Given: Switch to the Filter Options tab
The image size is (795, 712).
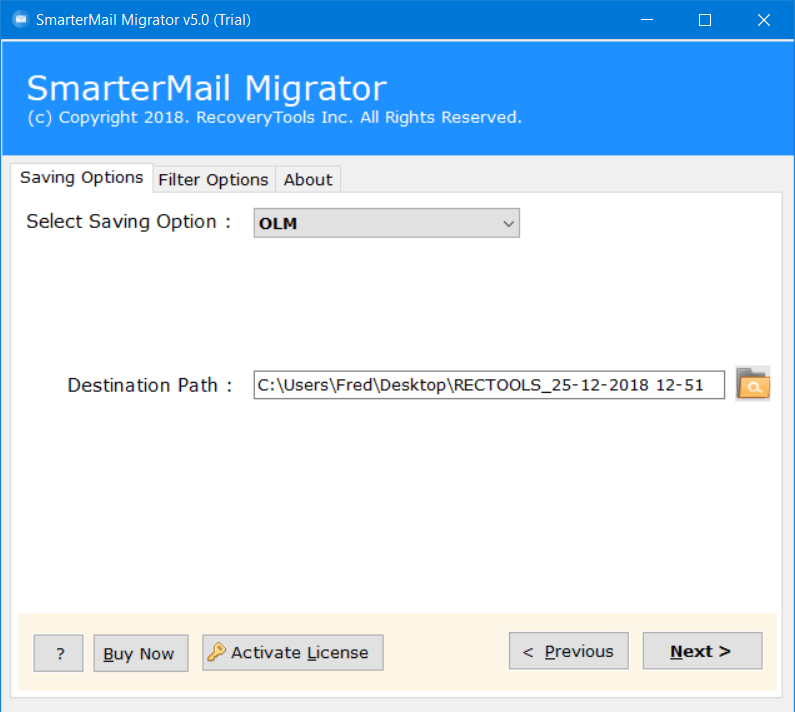Looking at the screenshot, I should click(213, 180).
